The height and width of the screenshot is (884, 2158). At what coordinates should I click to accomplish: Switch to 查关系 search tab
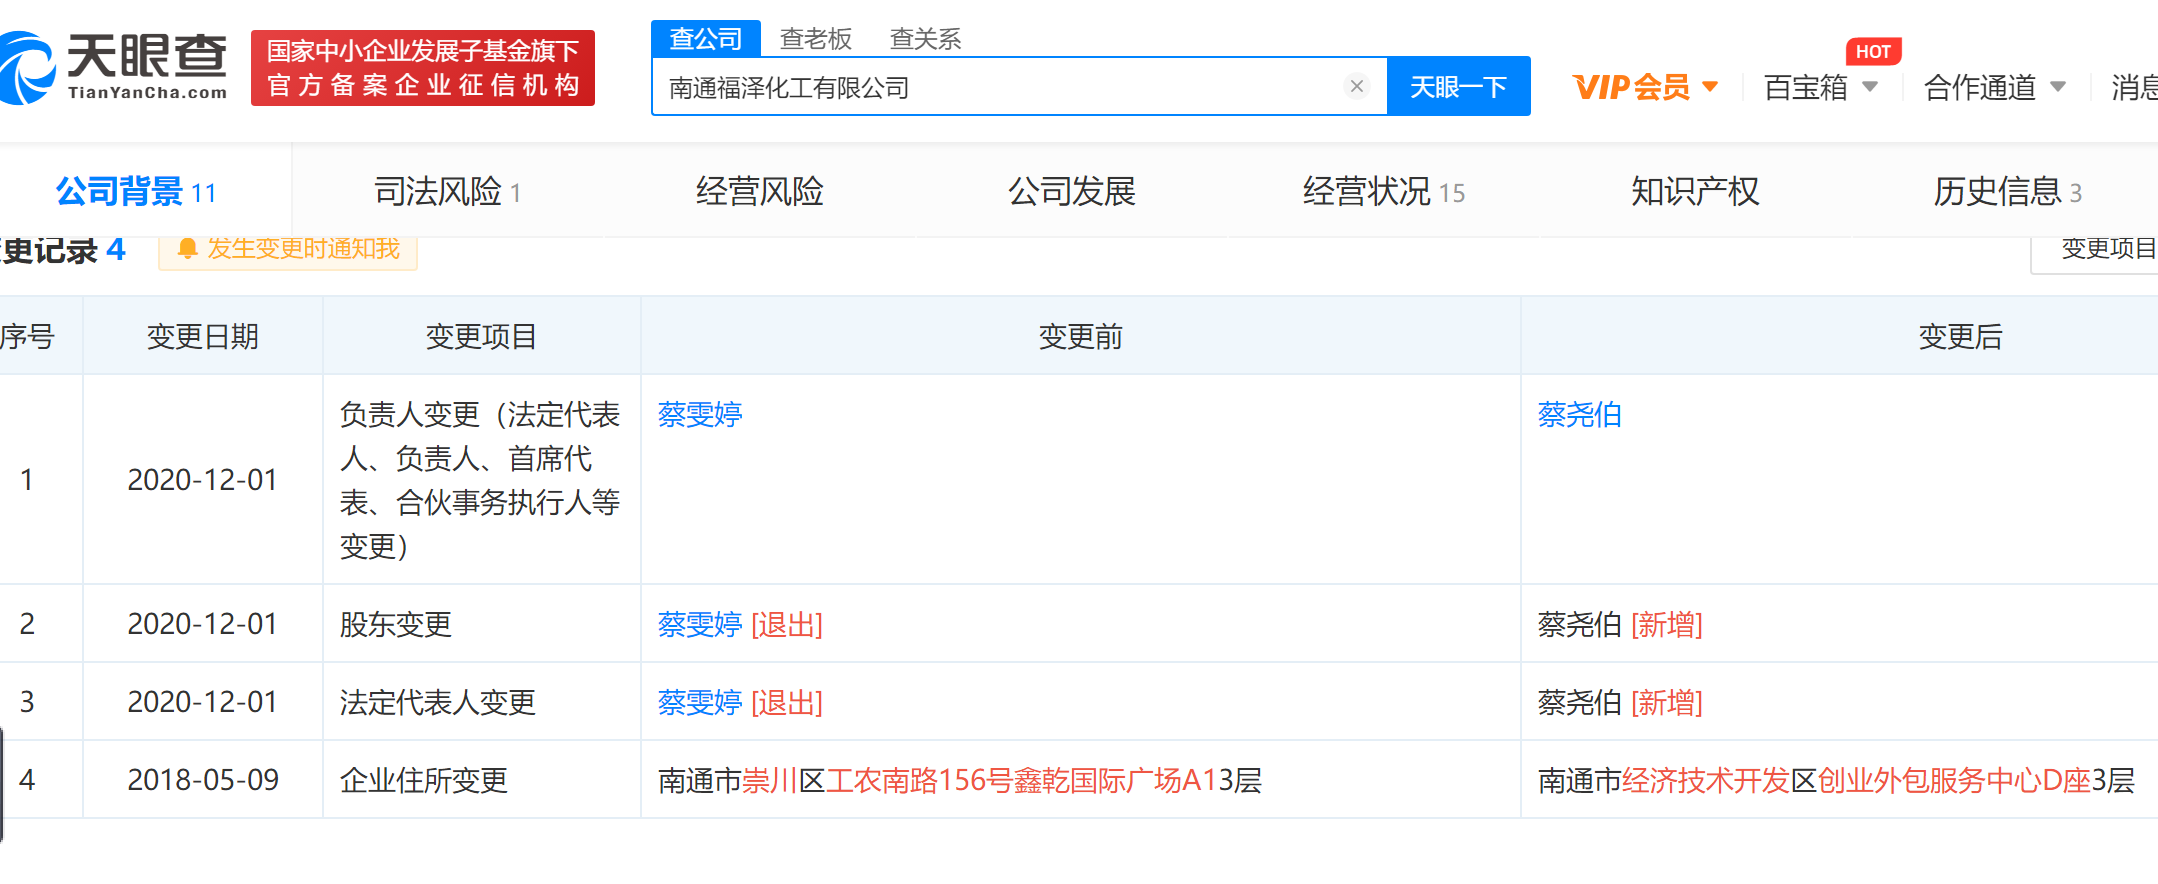coord(925,39)
